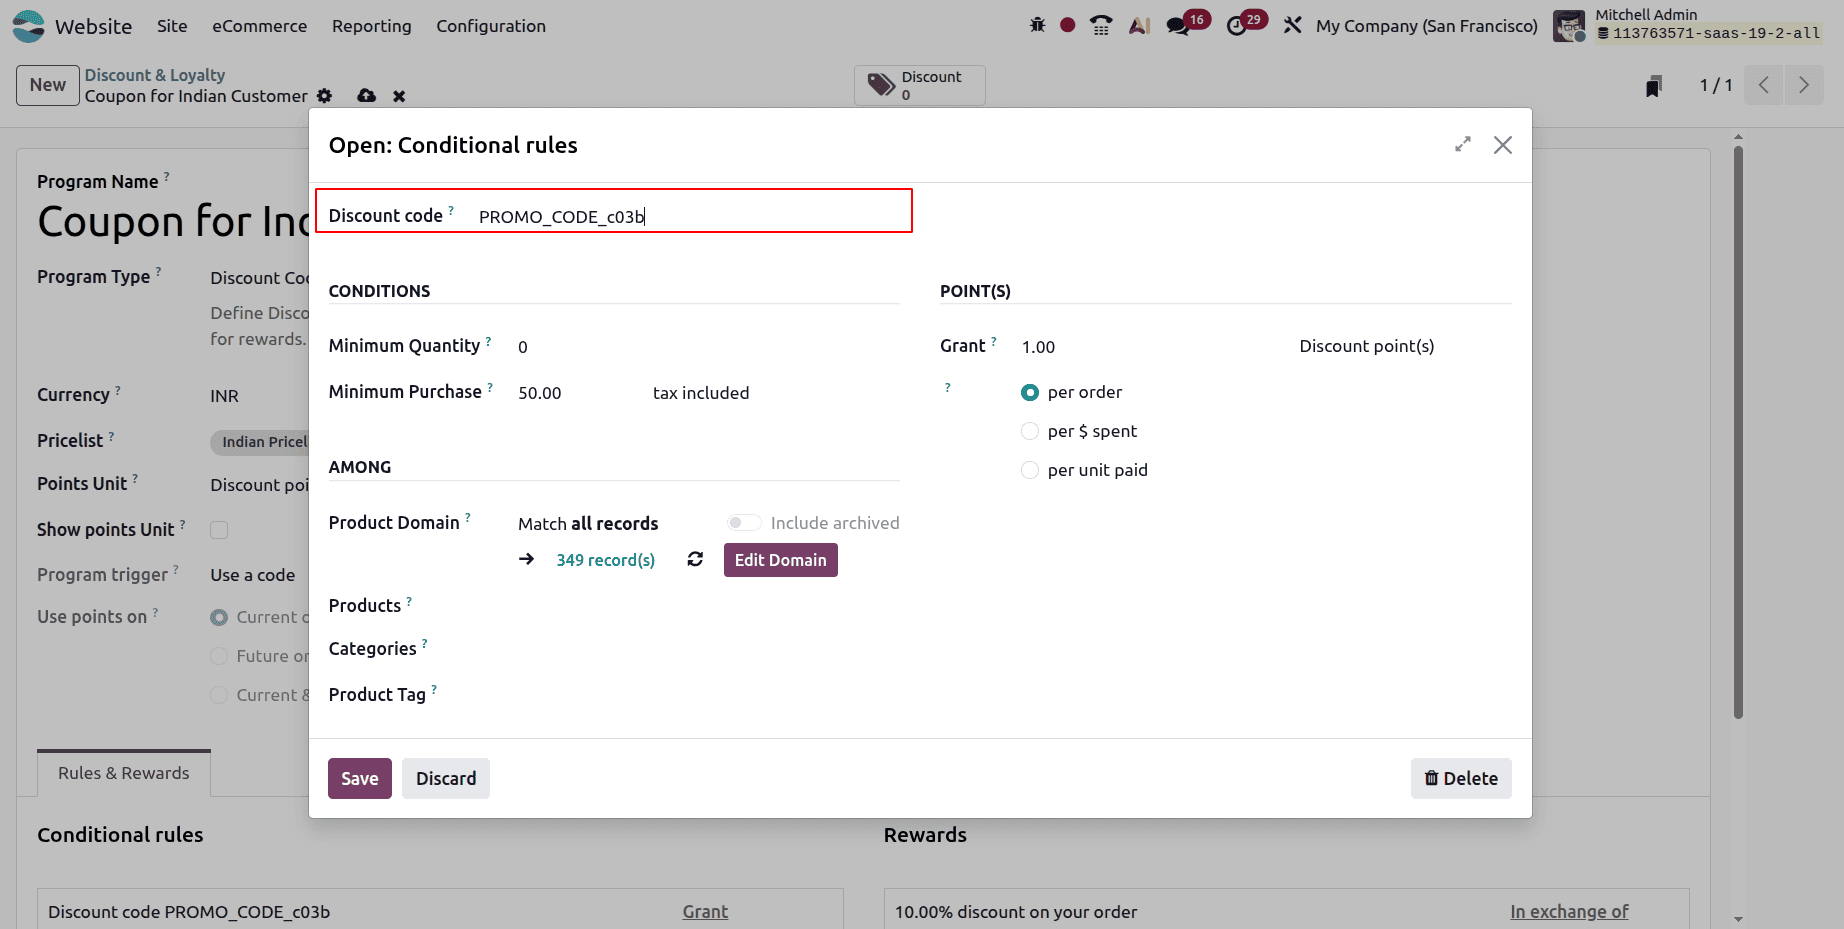Click the Edit Domain button
This screenshot has width=1844, height=929.
click(x=780, y=560)
